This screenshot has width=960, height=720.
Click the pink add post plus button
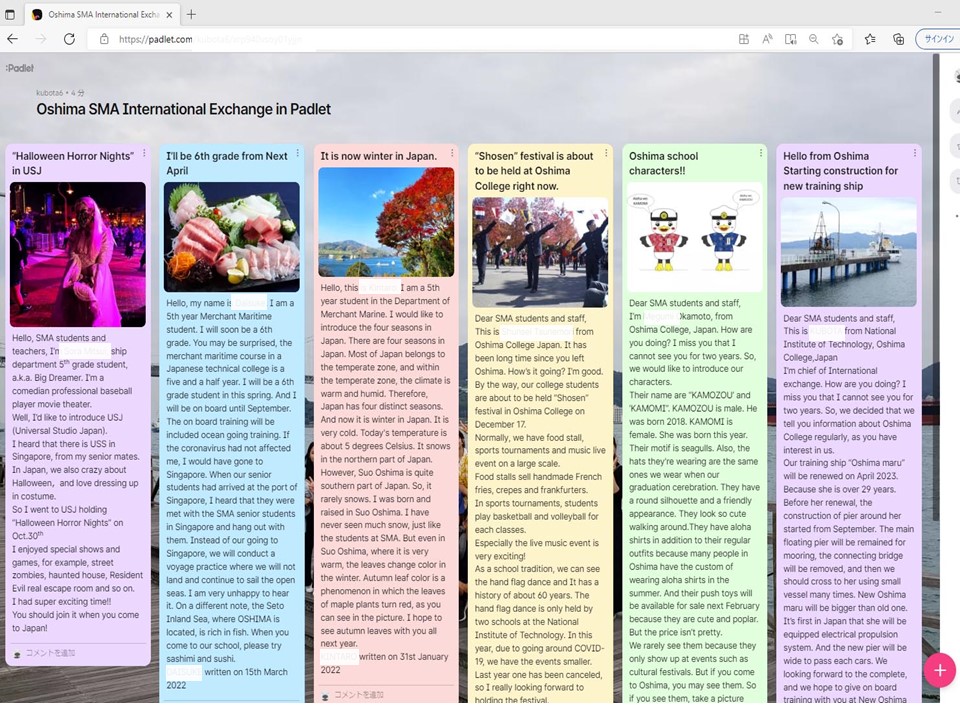coord(939,669)
